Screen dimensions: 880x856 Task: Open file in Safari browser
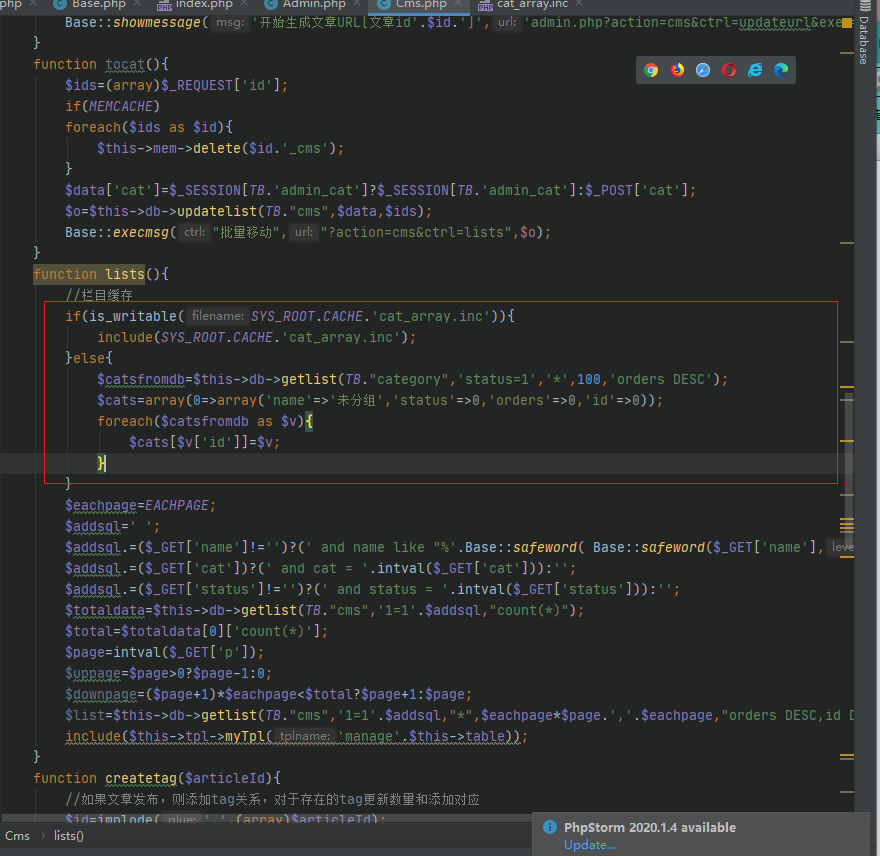pos(703,70)
